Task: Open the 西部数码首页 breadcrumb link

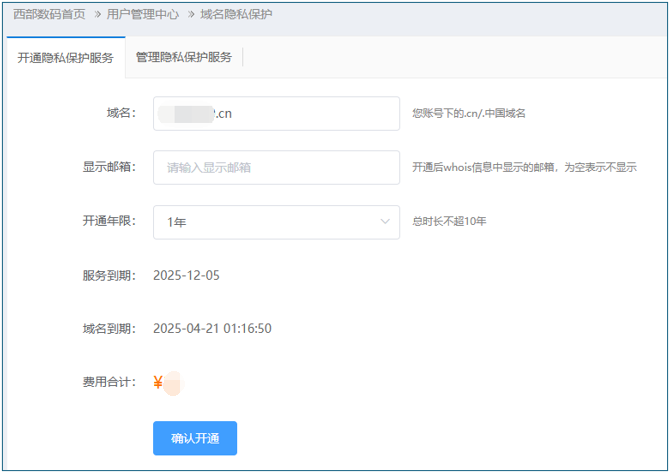Action: (49, 15)
